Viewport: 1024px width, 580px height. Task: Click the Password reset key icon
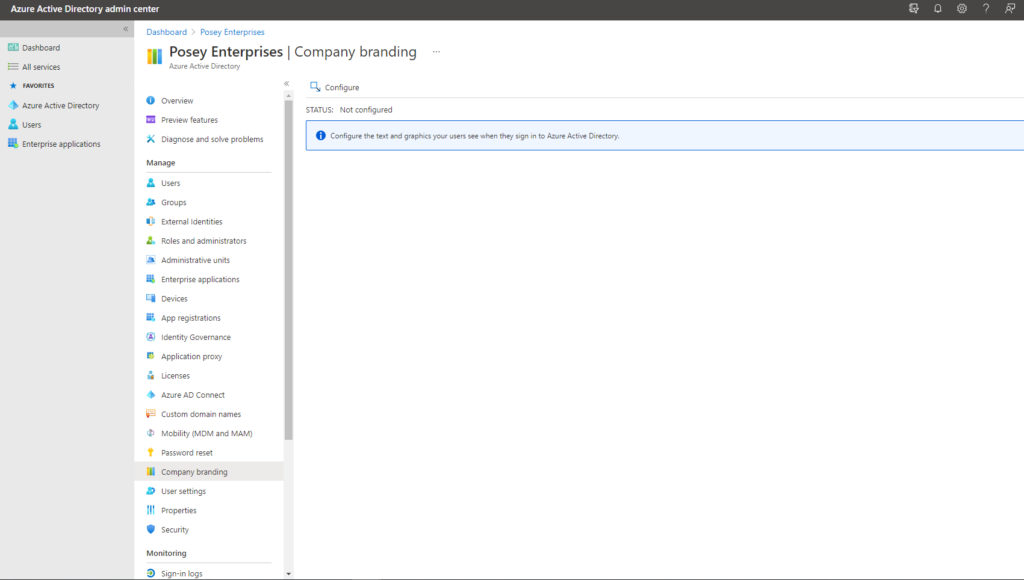151,453
